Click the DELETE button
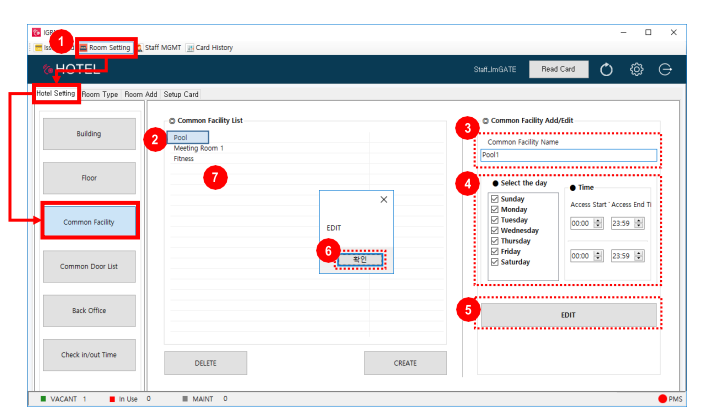Image resolution: width=704 pixels, height=416 pixels. point(205,363)
